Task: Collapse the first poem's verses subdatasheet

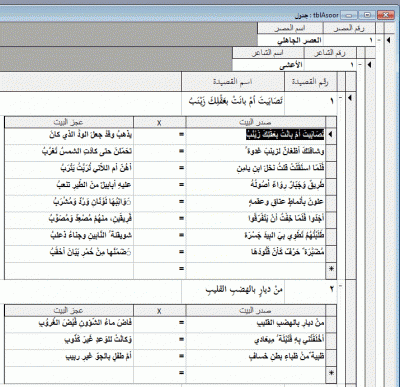Action: (x=340, y=98)
